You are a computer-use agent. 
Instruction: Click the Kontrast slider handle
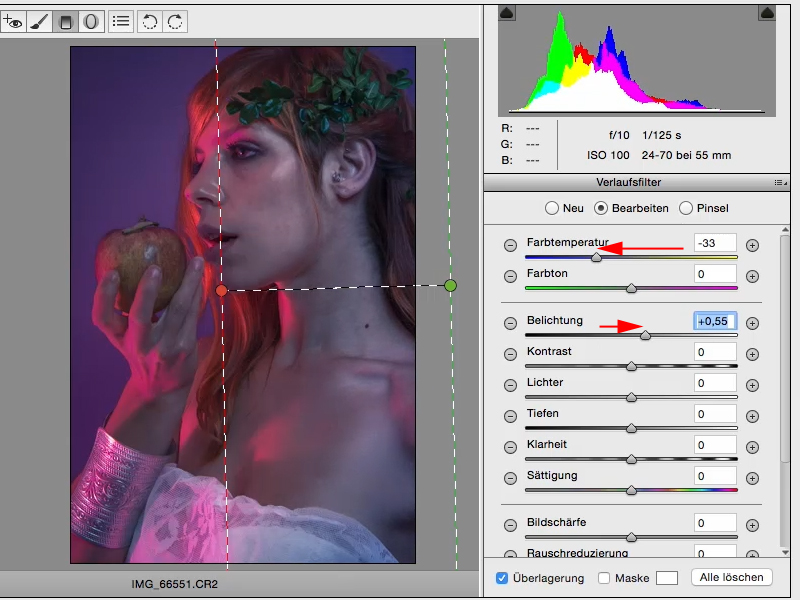(x=631, y=366)
